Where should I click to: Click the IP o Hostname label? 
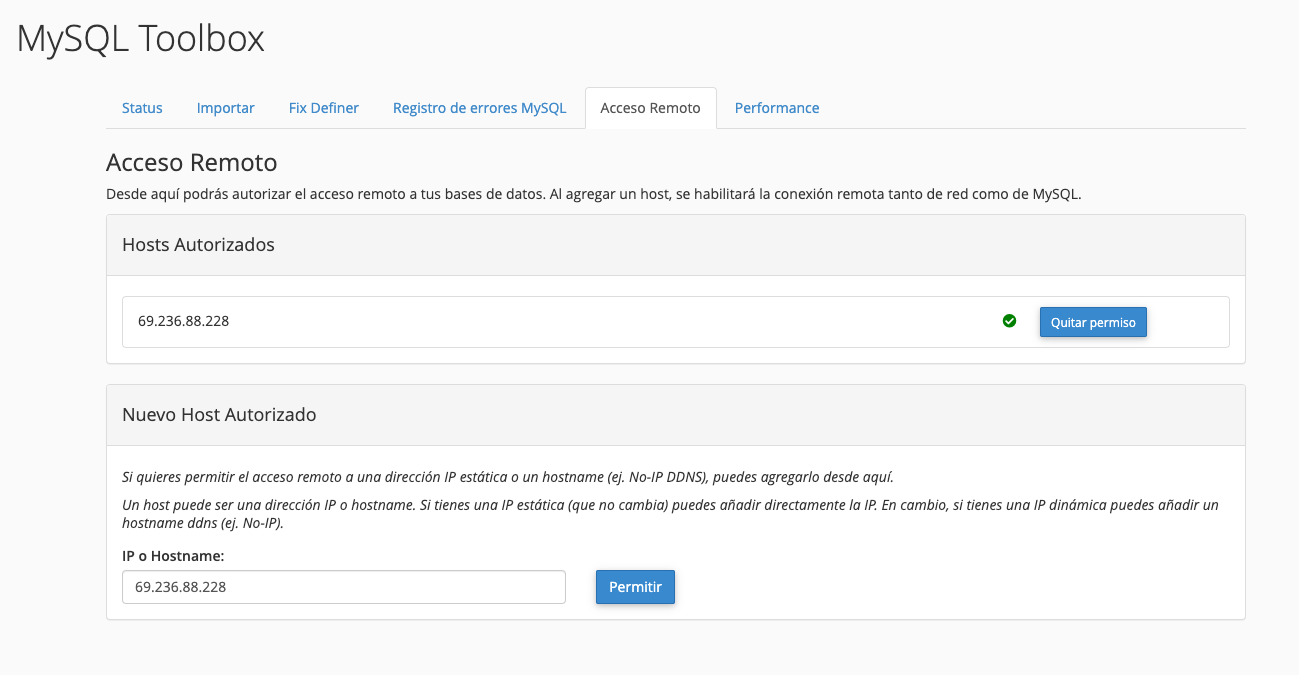173,554
